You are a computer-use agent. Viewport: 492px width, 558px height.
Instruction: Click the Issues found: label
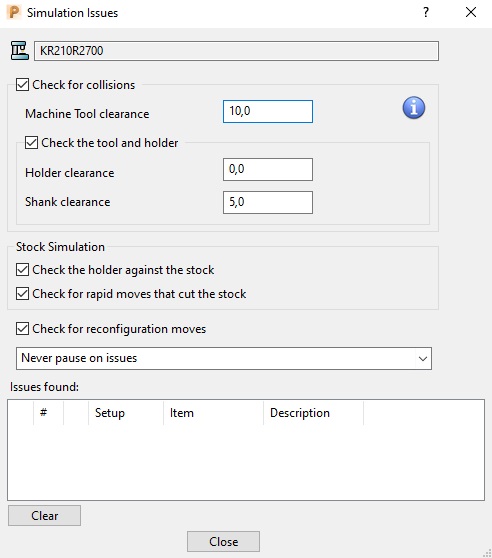(44, 386)
